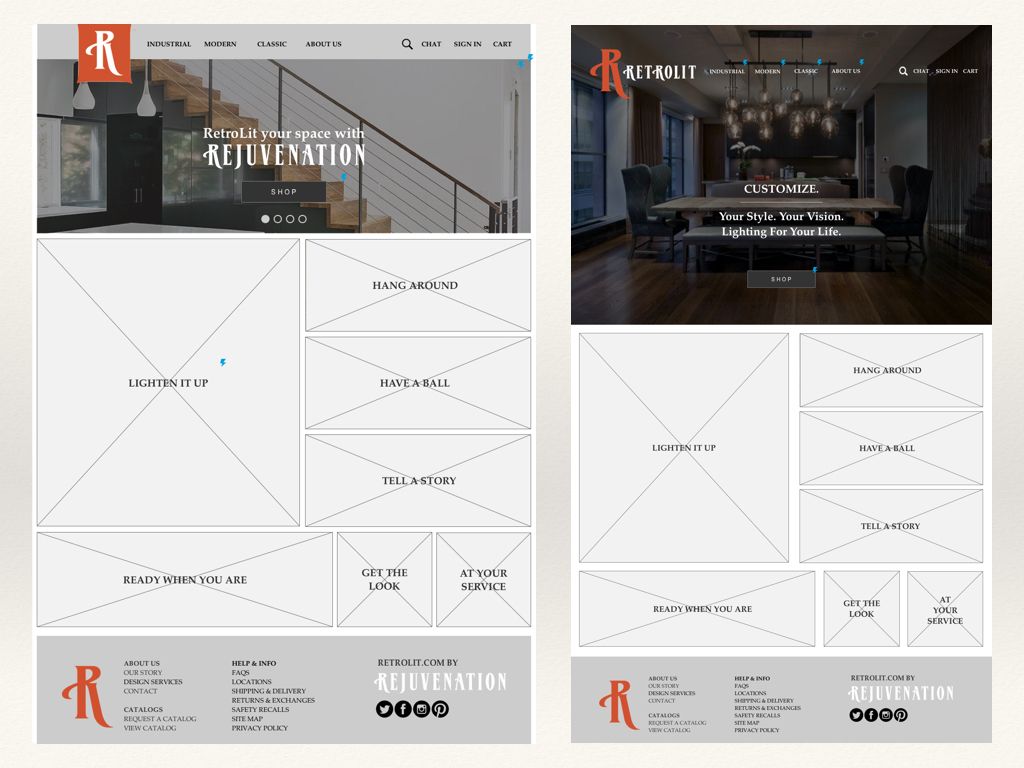Viewport: 1024px width, 768px height.
Task: Click the Rejuvenation wordmark in left footer
Action: click(441, 682)
